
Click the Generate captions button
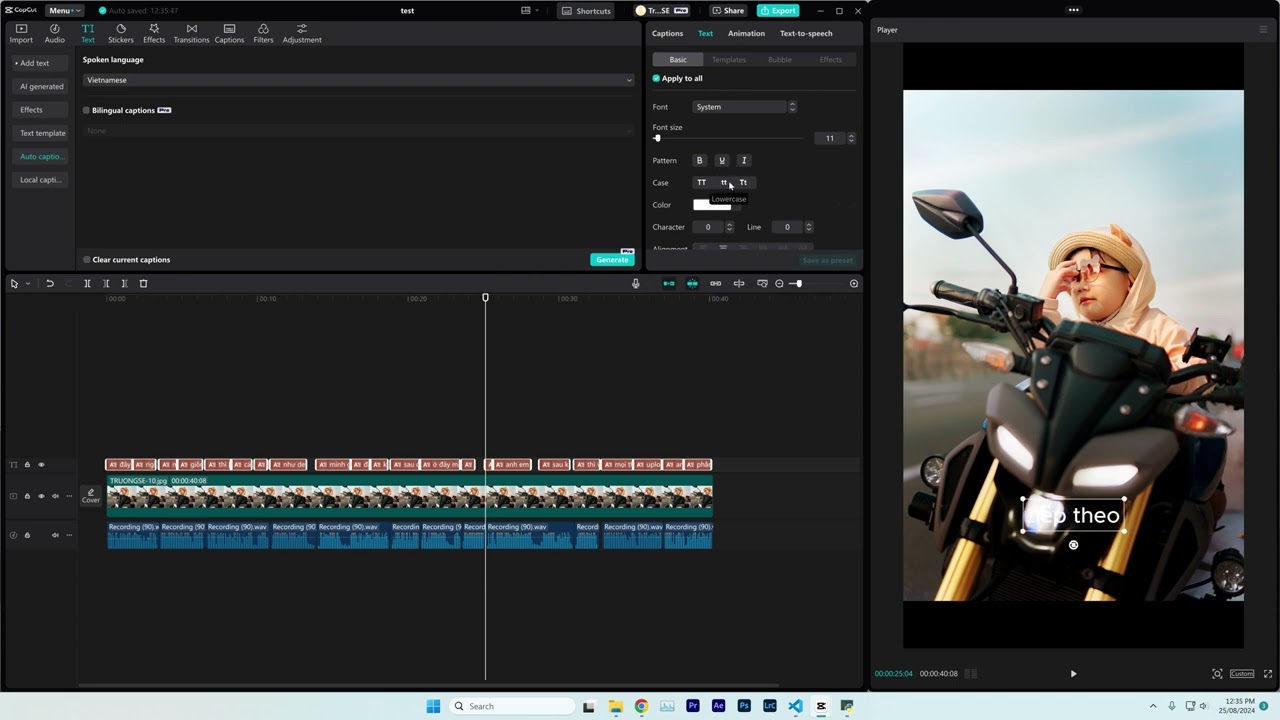pyautogui.click(x=612, y=260)
